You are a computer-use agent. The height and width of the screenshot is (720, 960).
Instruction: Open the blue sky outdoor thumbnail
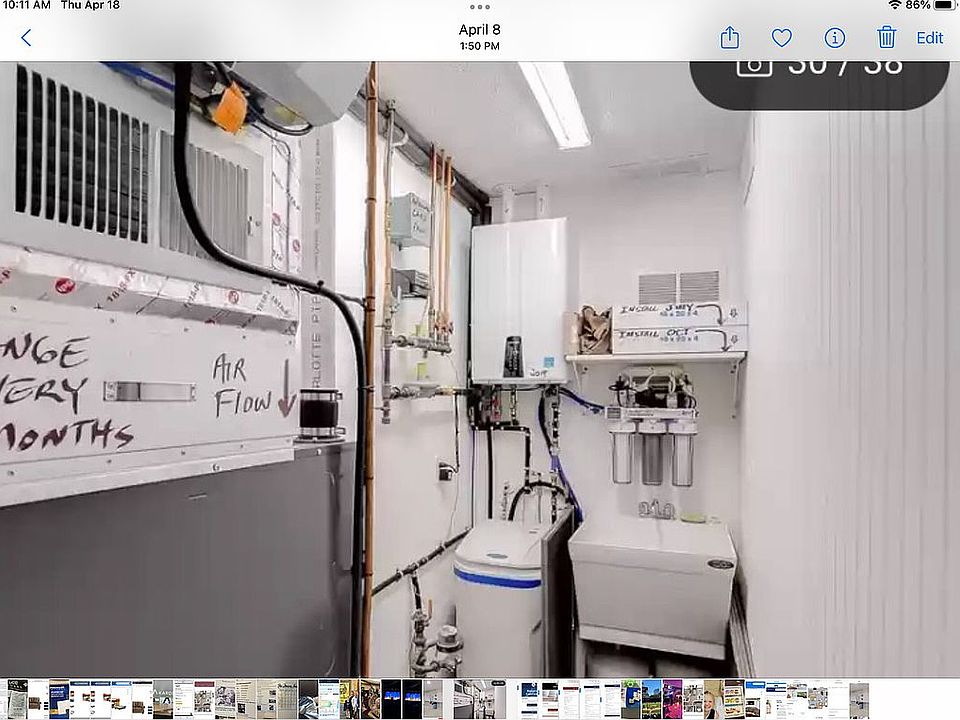coord(651,698)
